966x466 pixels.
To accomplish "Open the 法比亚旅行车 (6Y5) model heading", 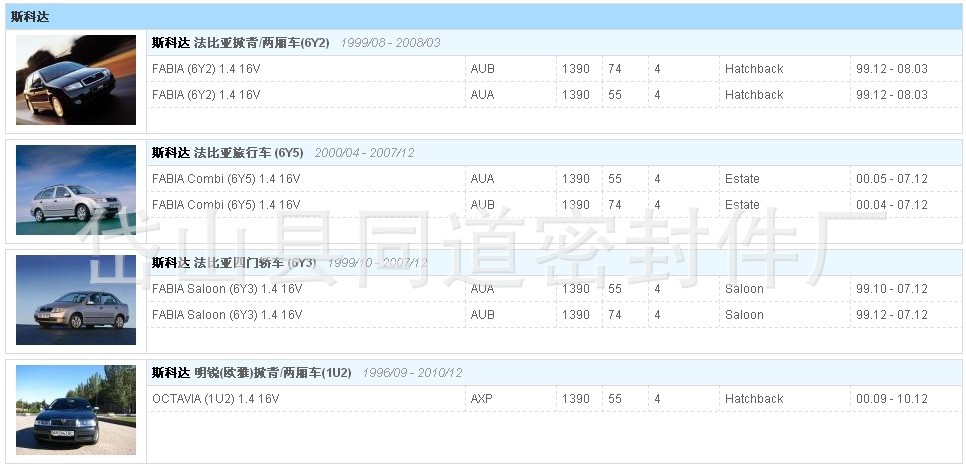I will (x=228, y=153).
